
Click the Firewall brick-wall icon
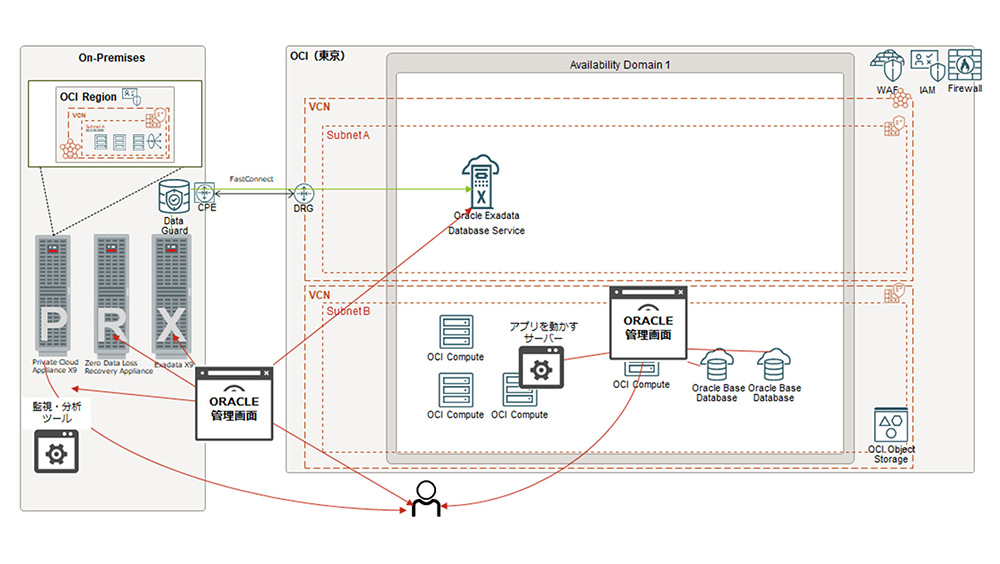[965, 64]
